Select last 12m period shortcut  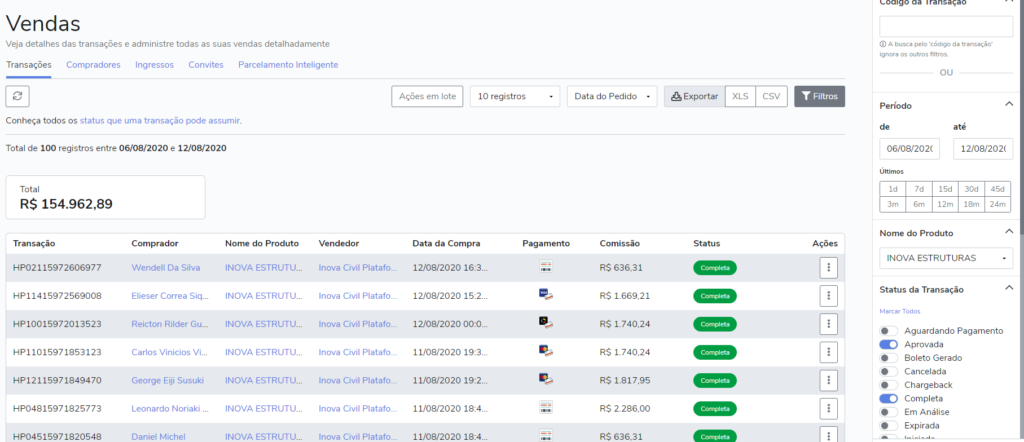[x=945, y=205]
